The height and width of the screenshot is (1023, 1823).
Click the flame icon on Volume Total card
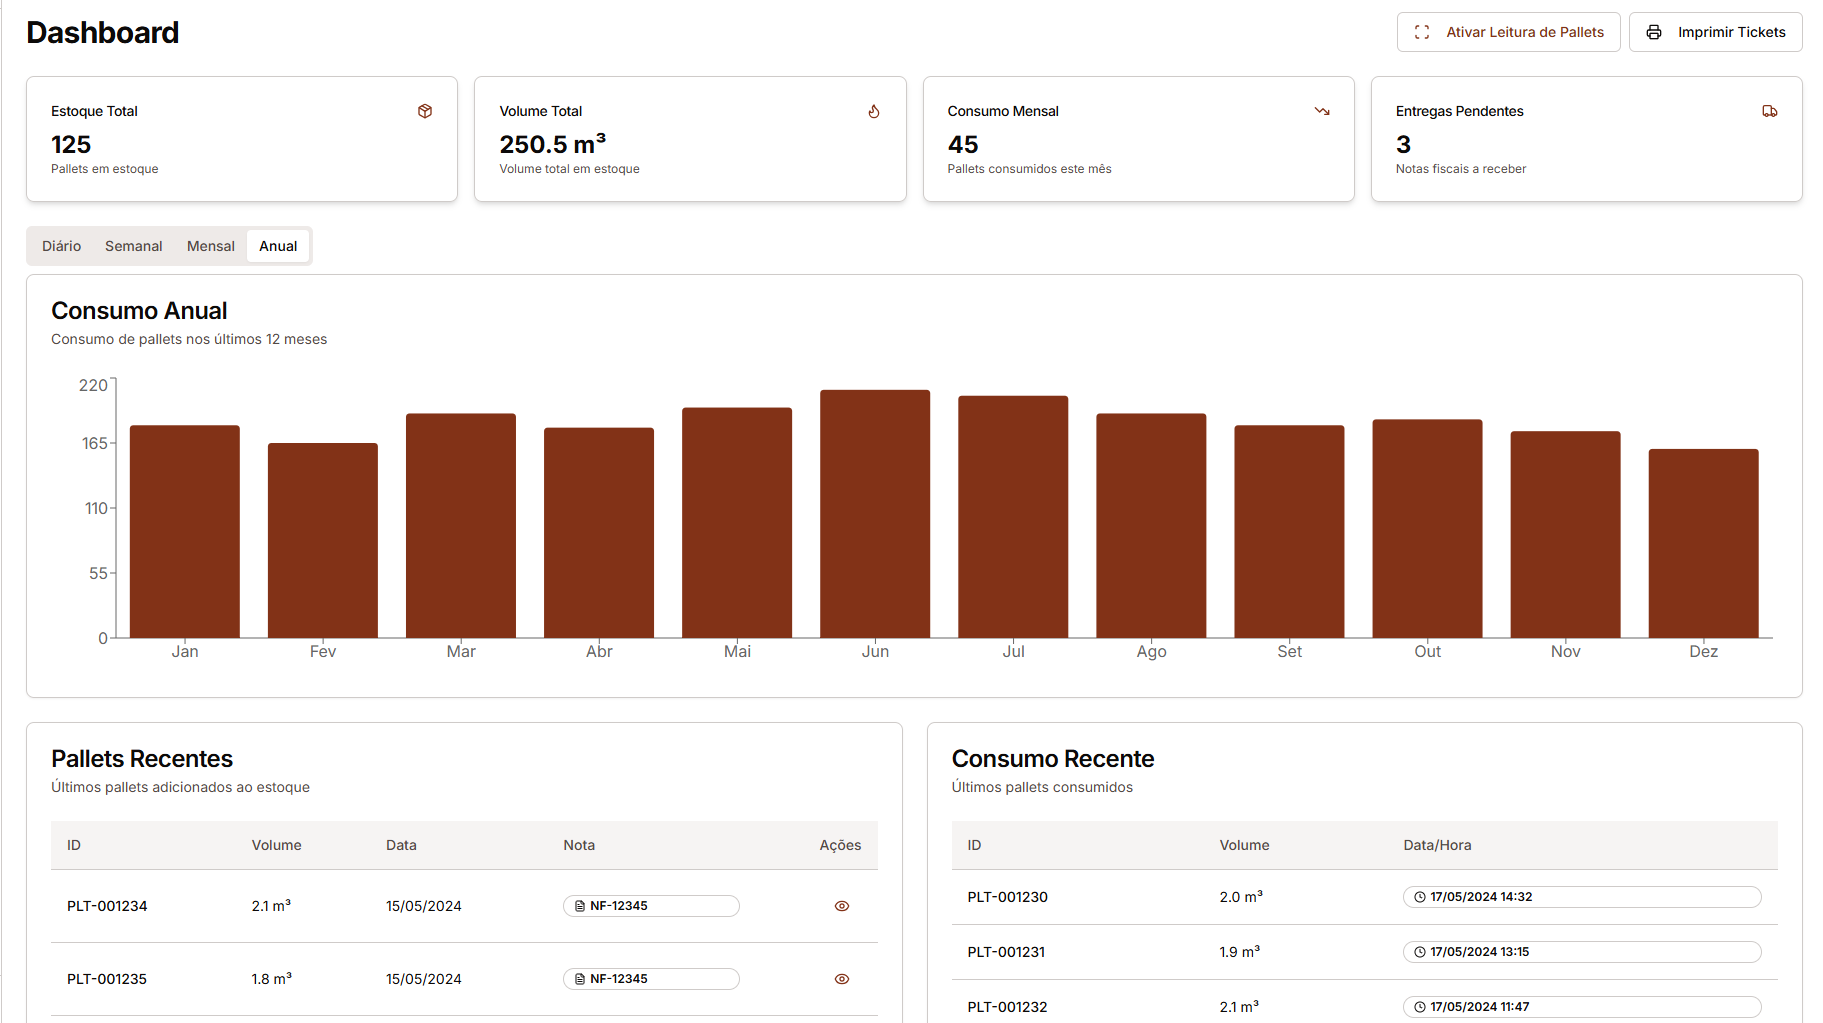(x=874, y=111)
